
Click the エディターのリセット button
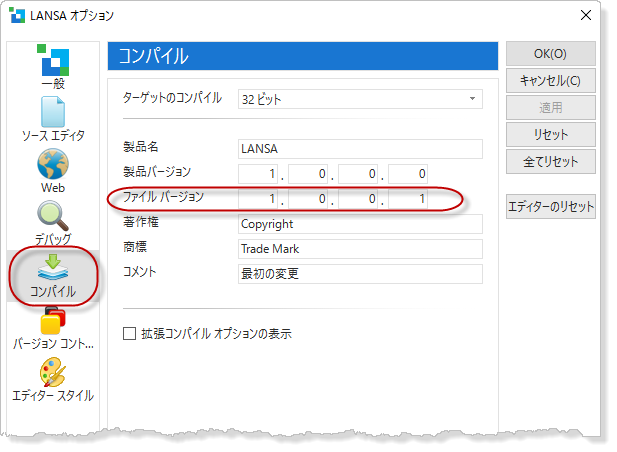(x=550, y=207)
